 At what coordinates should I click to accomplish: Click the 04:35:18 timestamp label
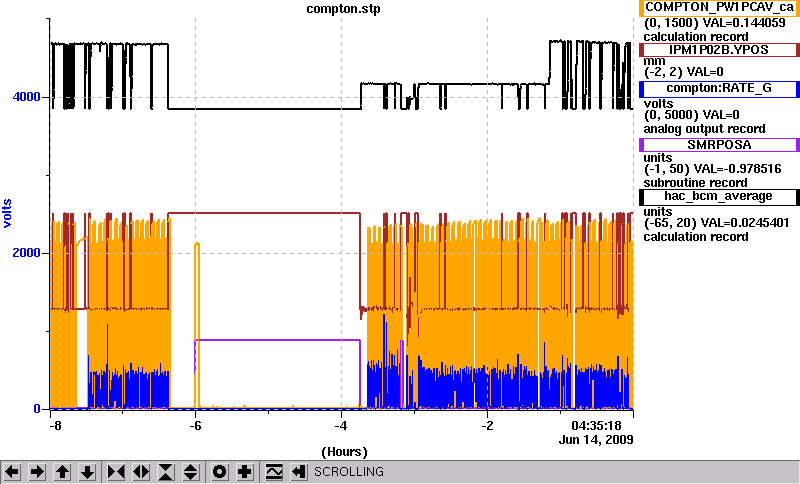(596, 425)
